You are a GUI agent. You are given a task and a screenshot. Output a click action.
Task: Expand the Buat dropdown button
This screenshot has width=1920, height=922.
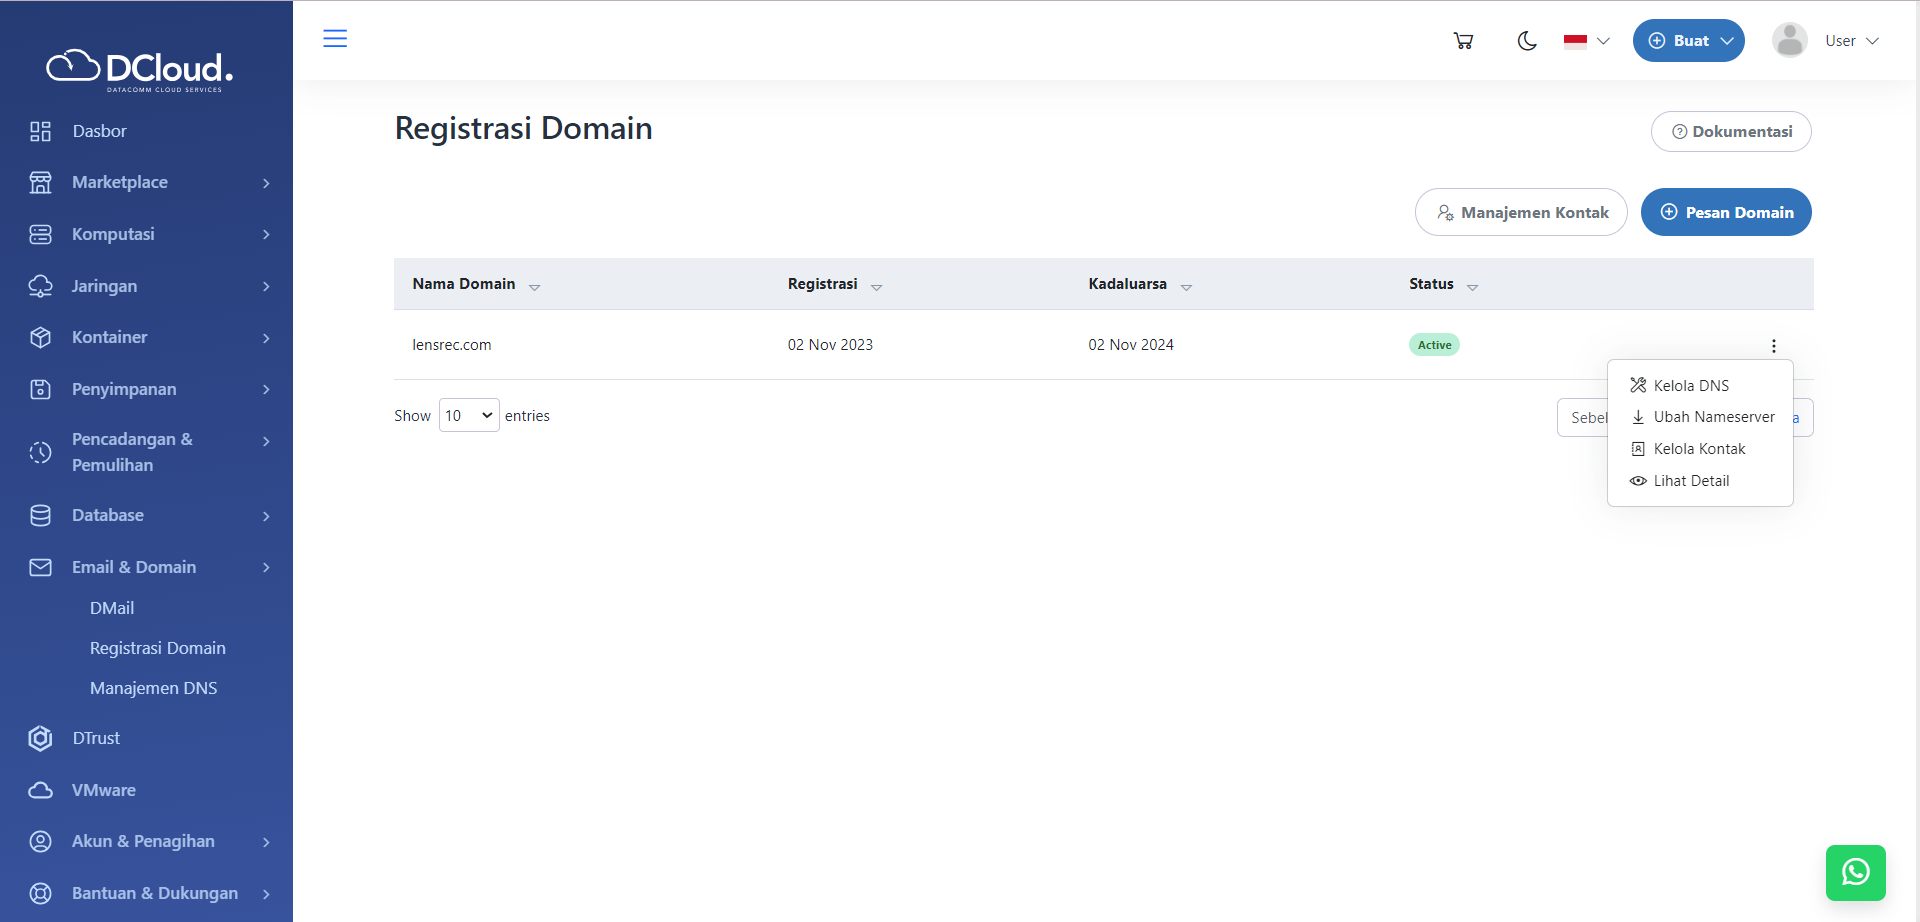pos(1688,41)
